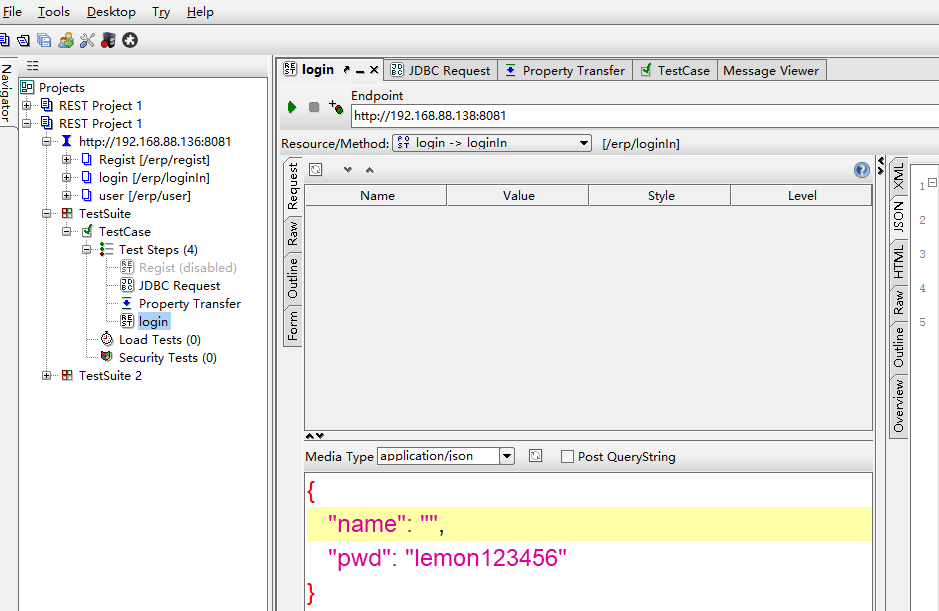Expand the Regist [/erp/regist] resource node
939x611 pixels.
click(x=67, y=160)
